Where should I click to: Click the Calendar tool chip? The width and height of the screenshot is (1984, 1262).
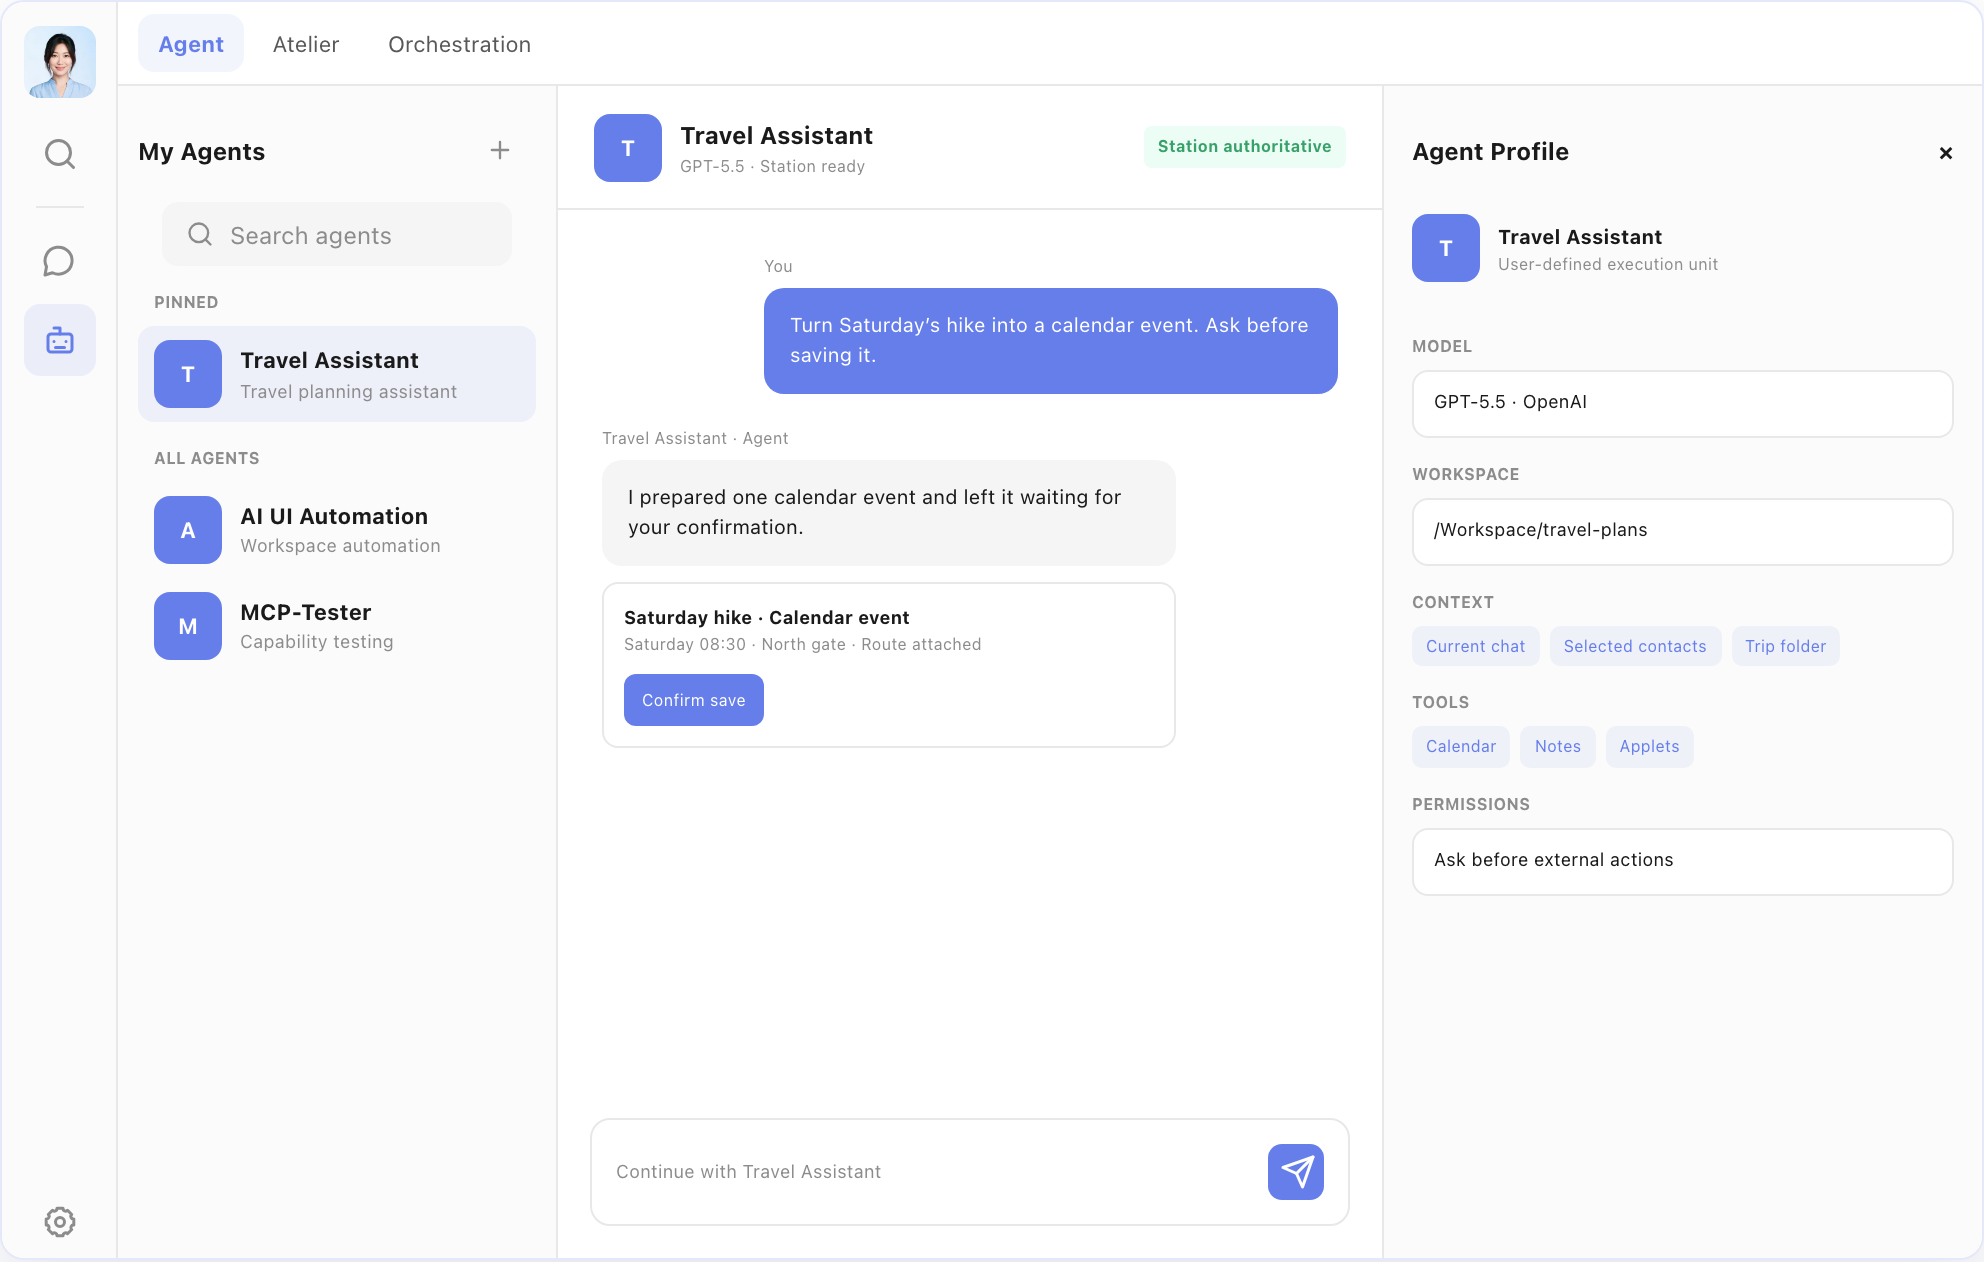coord(1461,746)
